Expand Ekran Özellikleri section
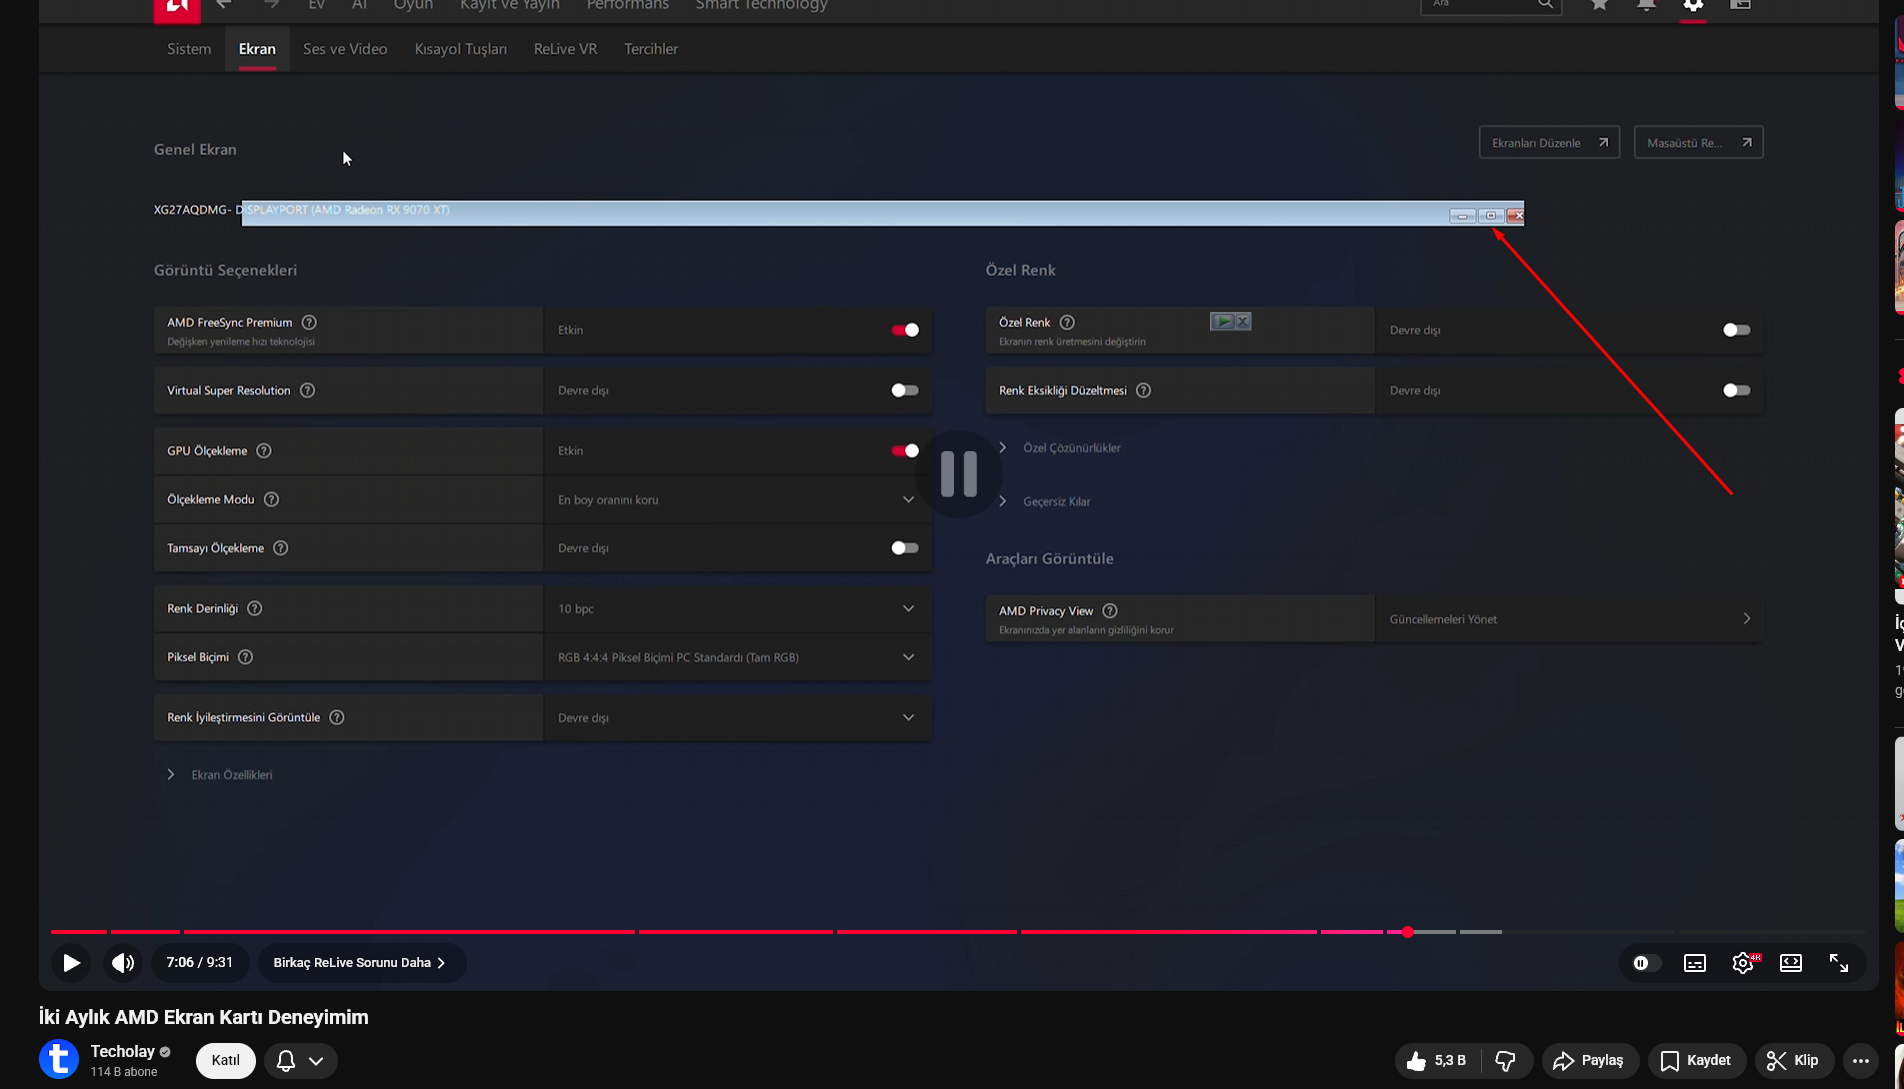 coord(220,775)
